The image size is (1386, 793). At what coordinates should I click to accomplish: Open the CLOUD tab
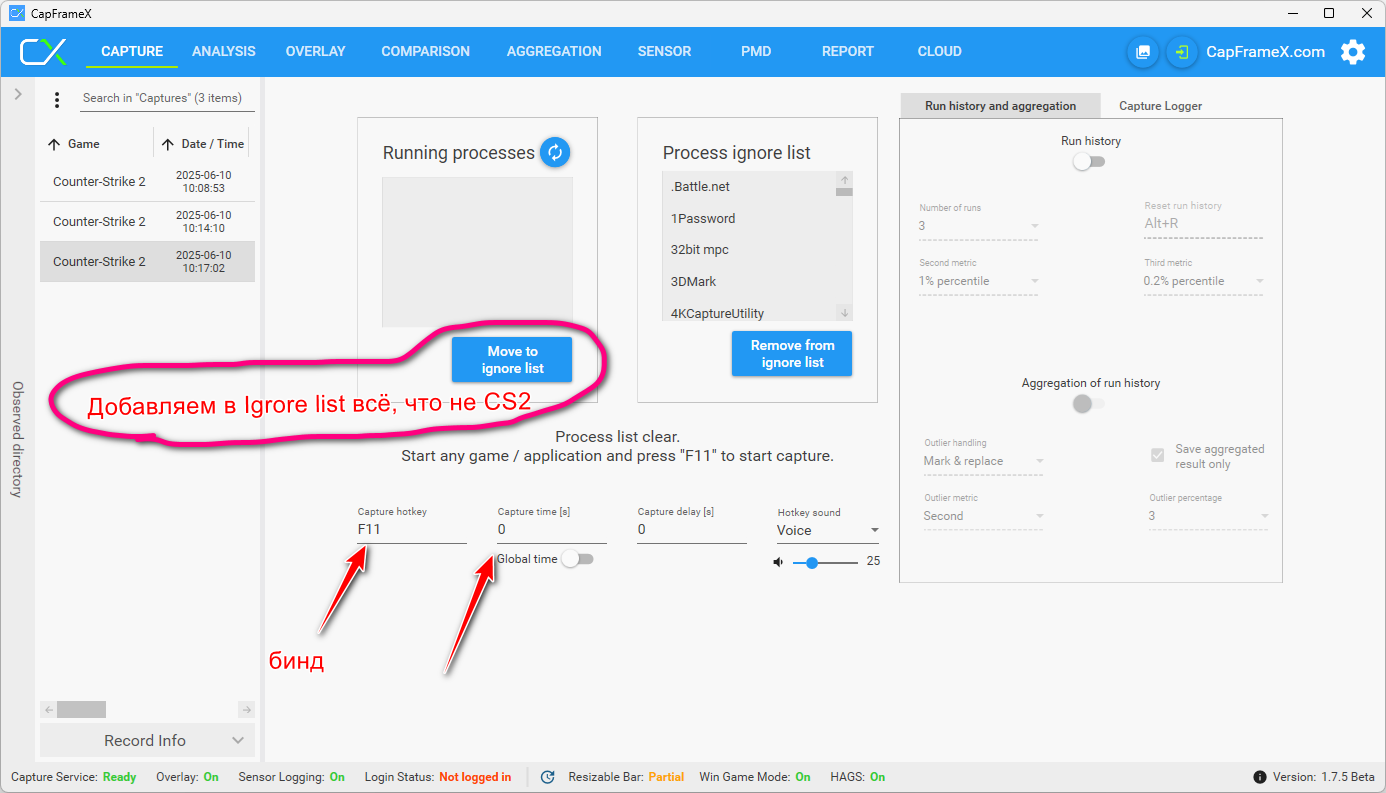(x=940, y=51)
